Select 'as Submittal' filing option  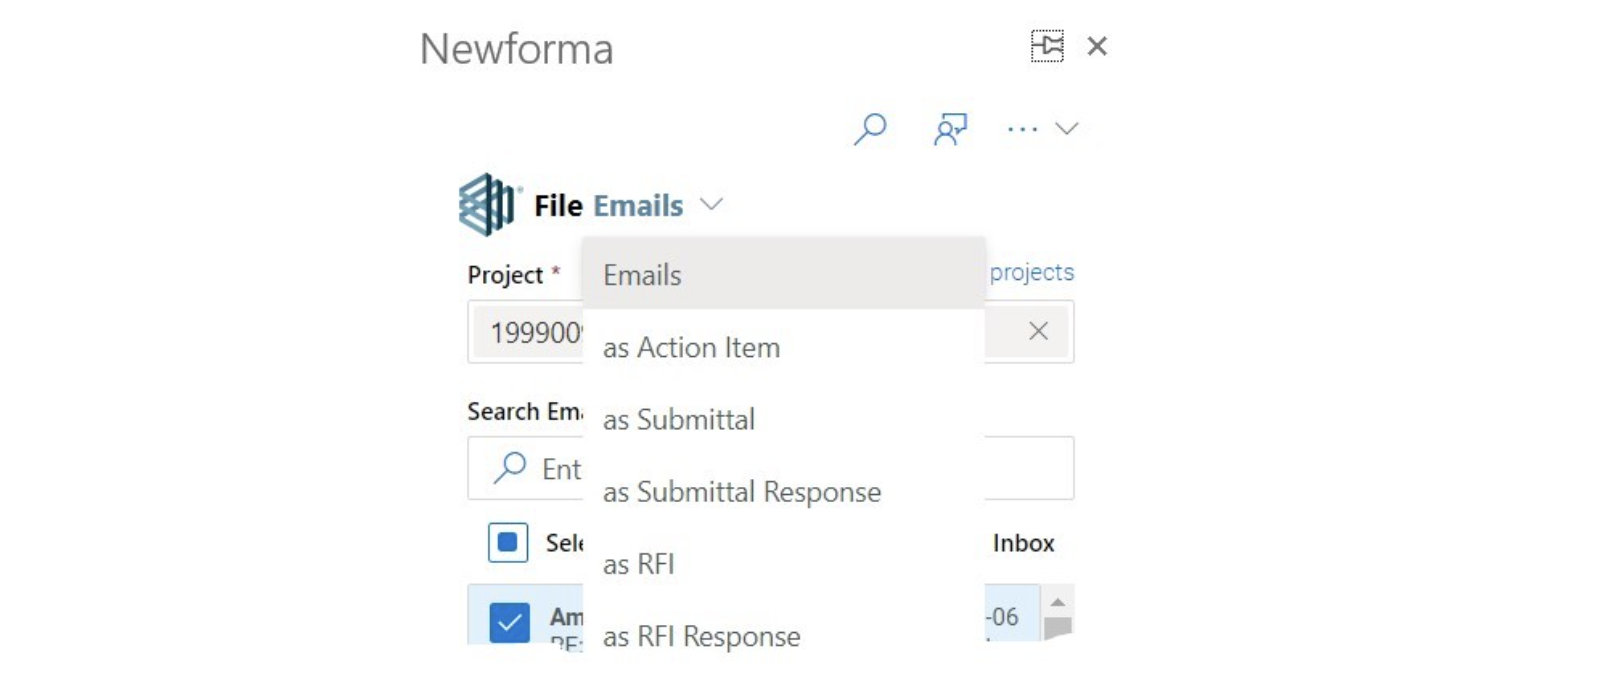[679, 419]
